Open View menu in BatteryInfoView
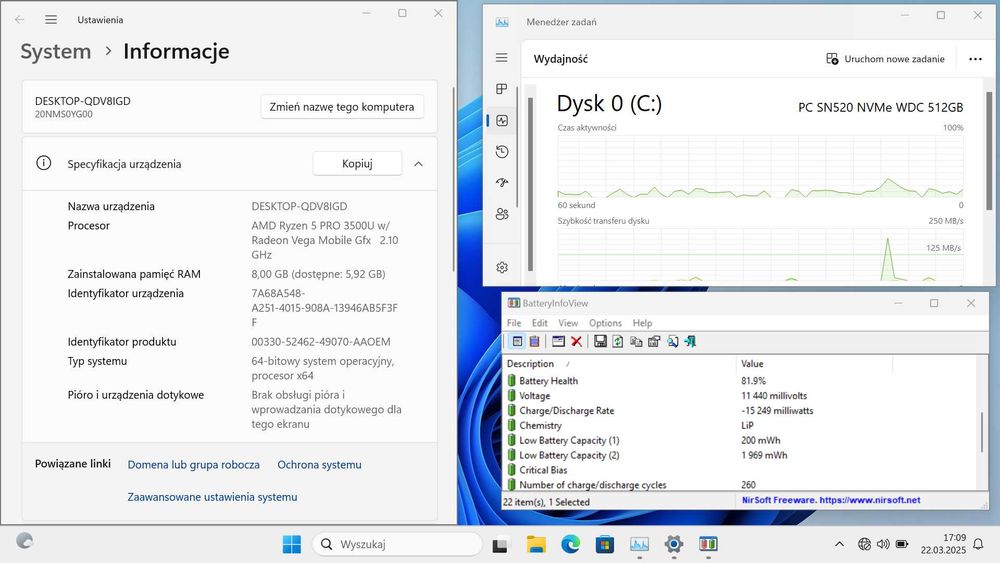This screenshot has height=563, width=1000. [x=568, y=323]
